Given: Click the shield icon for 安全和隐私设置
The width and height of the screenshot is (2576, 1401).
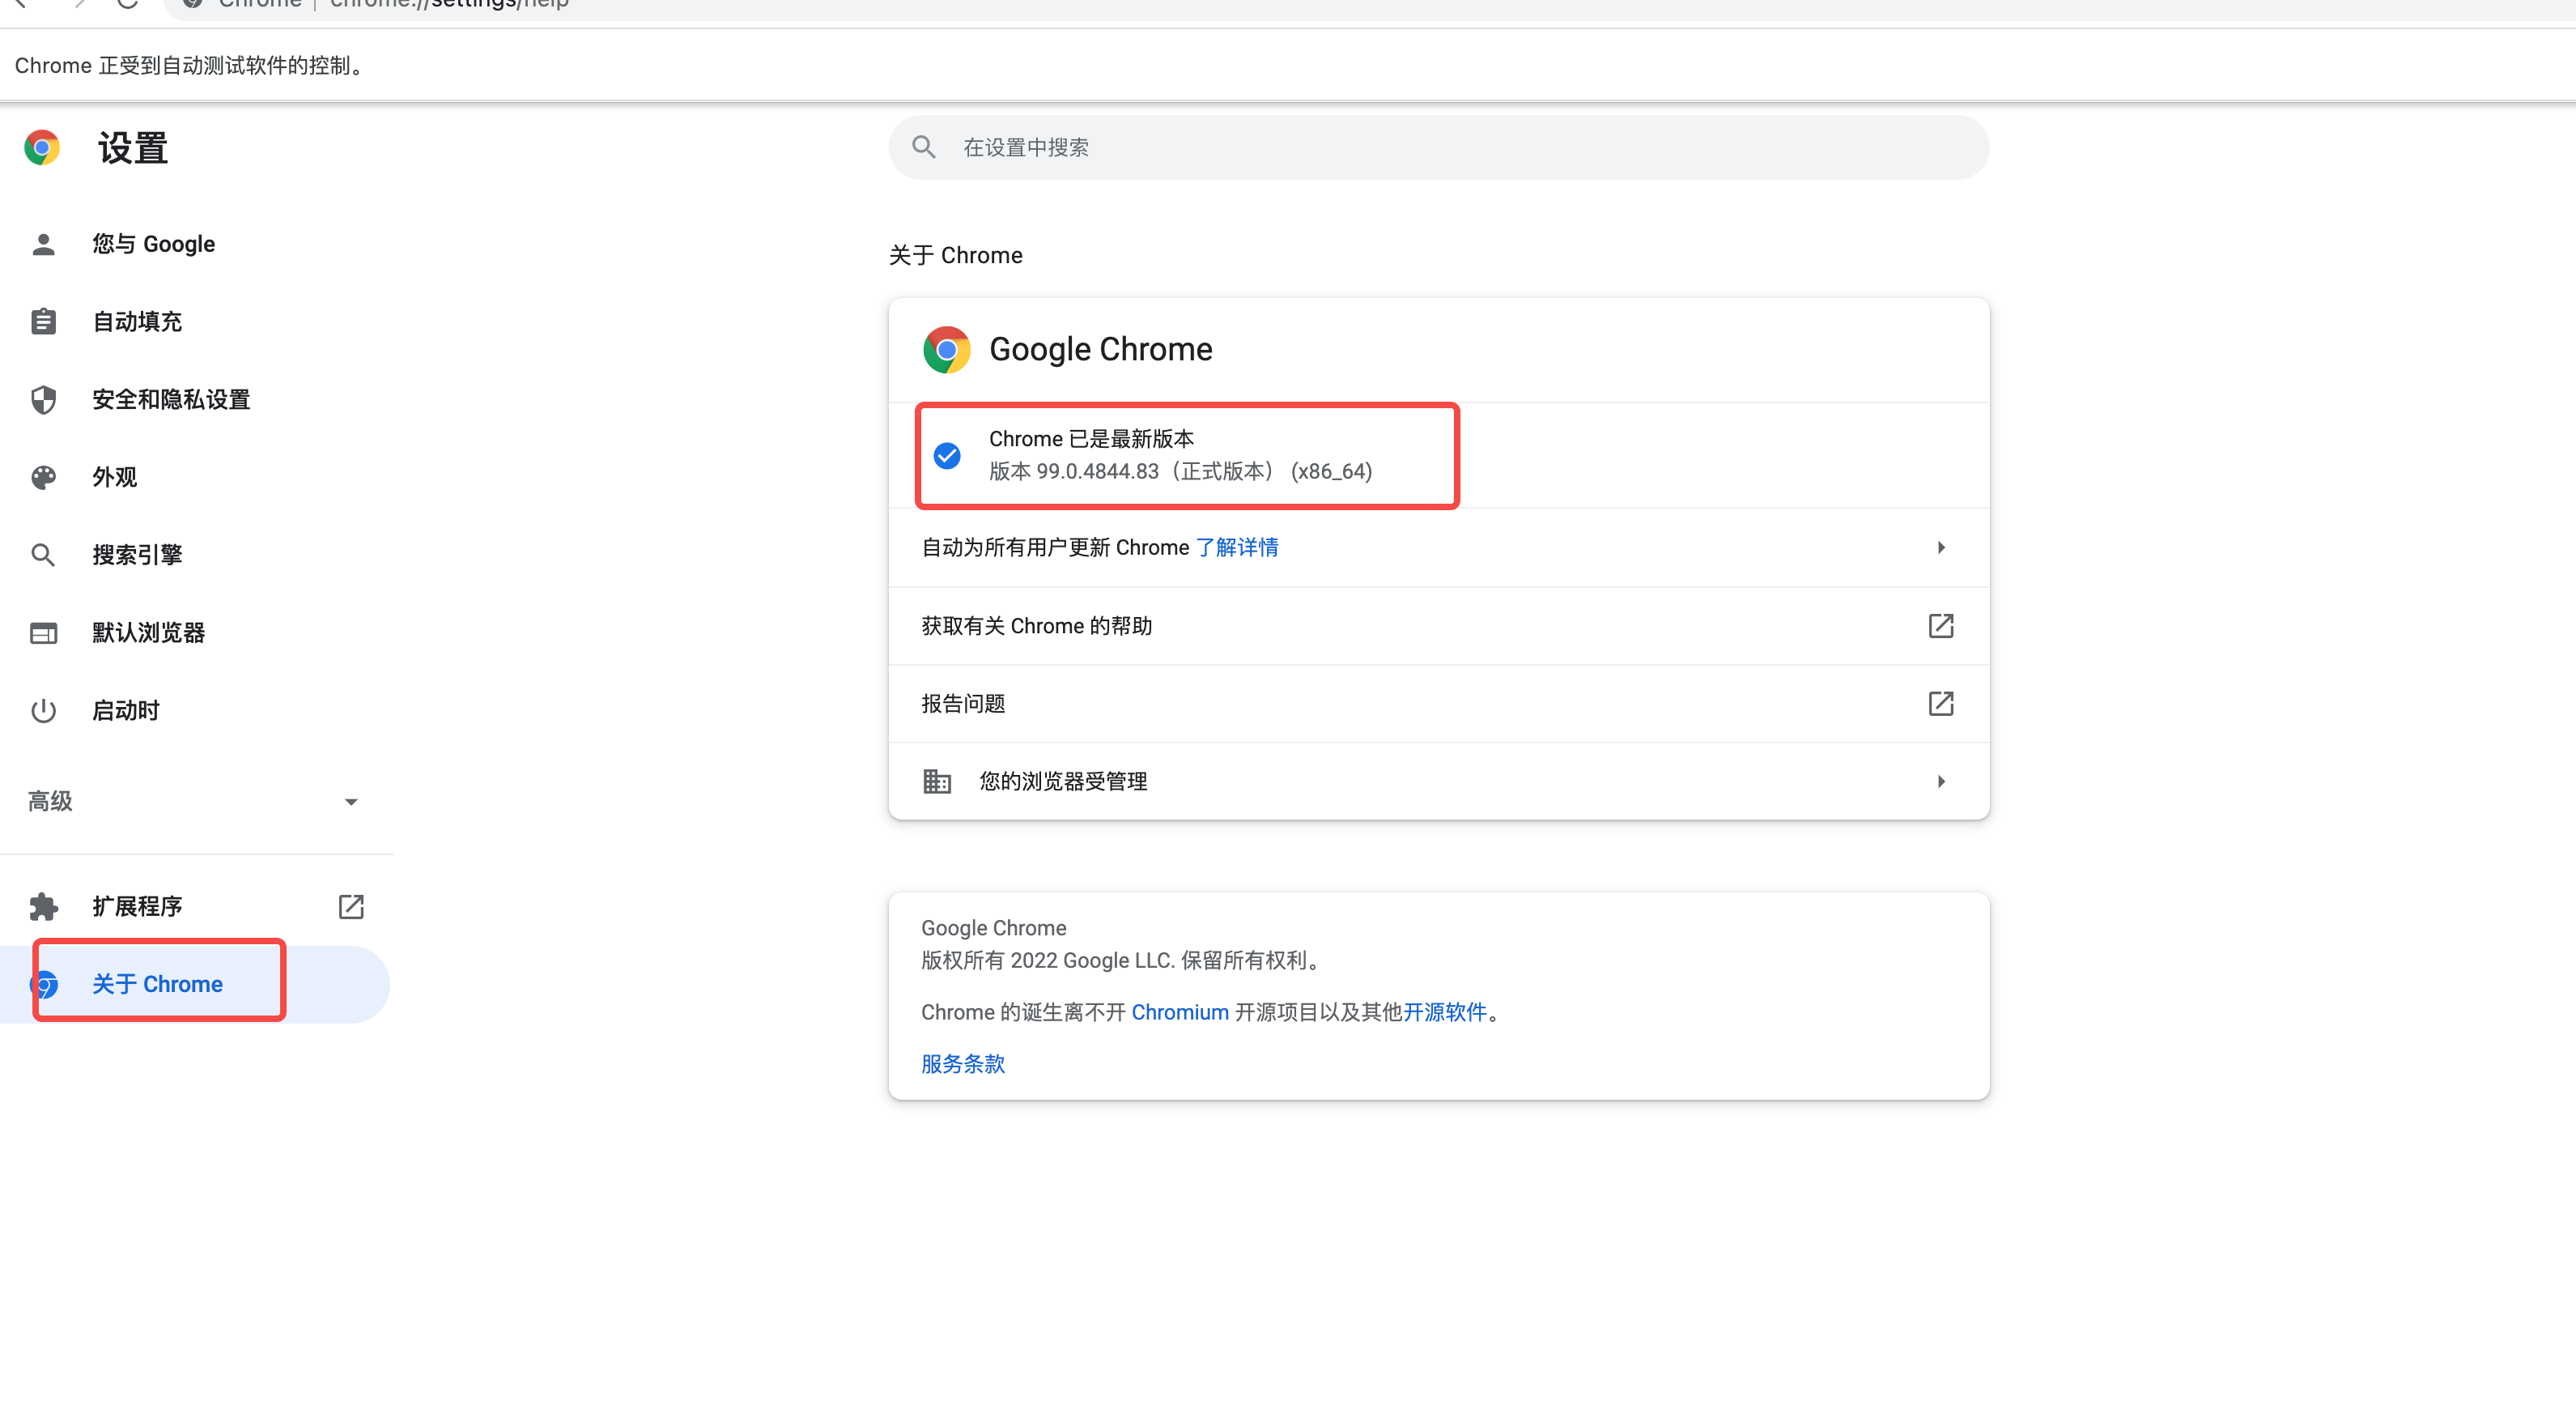Looking at the screenshot, I should [43, 400].
